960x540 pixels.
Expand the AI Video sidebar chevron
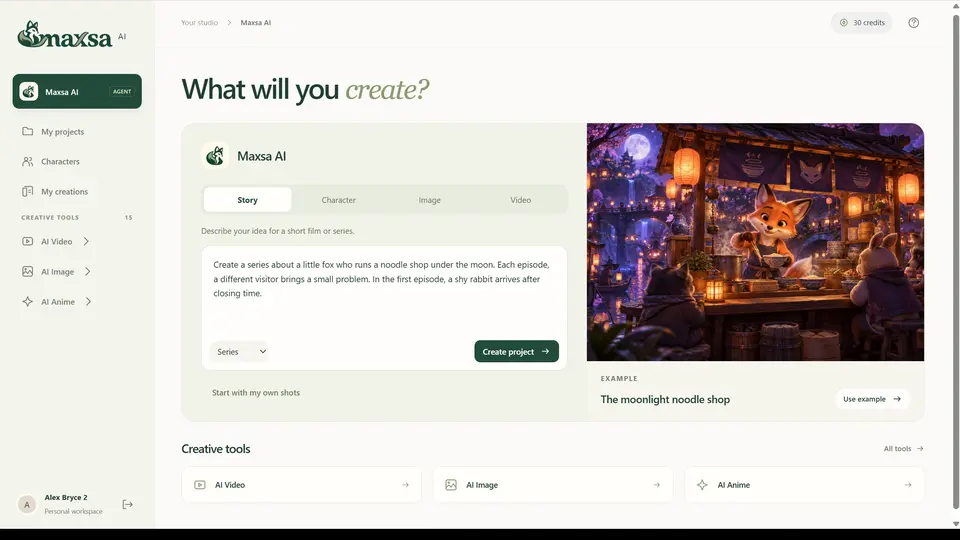86,241
